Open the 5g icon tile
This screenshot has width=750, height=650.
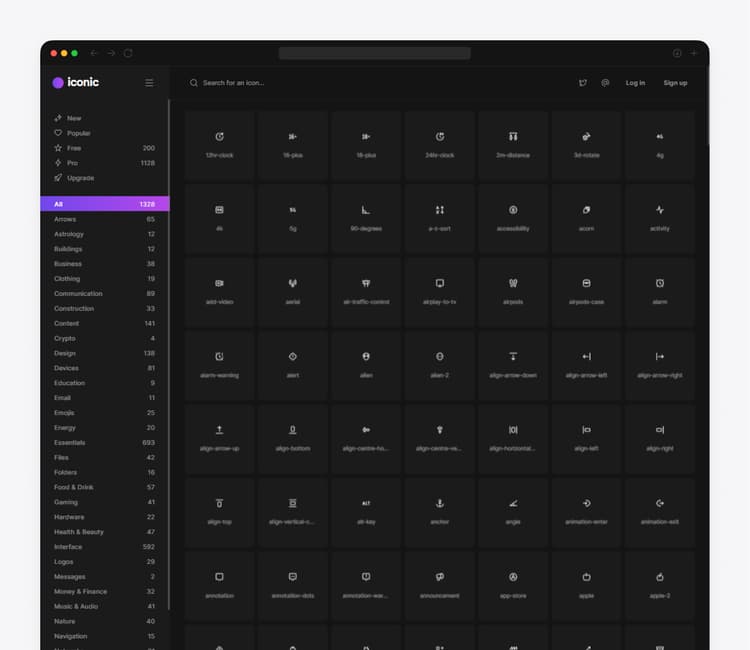293,219
